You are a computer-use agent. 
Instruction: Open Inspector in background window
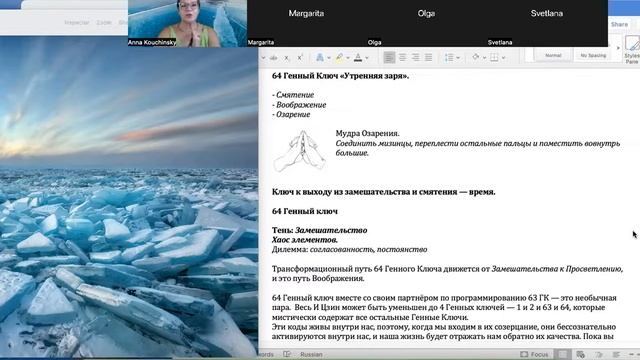pos(76,22)
